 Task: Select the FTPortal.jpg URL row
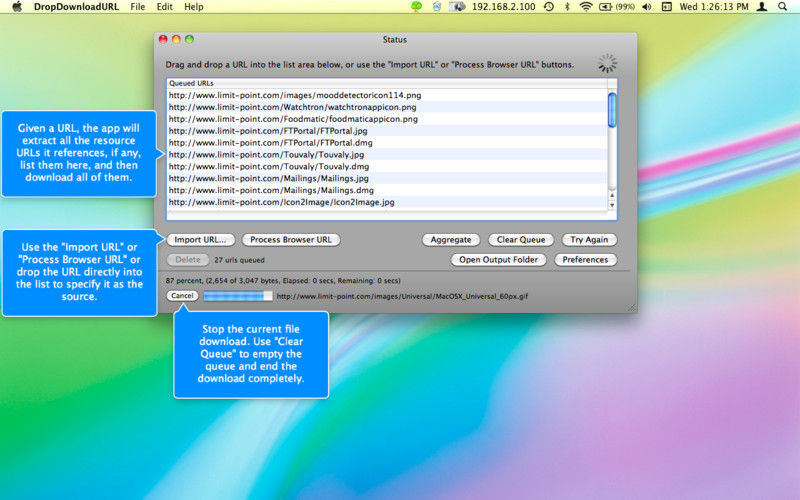[x=387, y=131]
